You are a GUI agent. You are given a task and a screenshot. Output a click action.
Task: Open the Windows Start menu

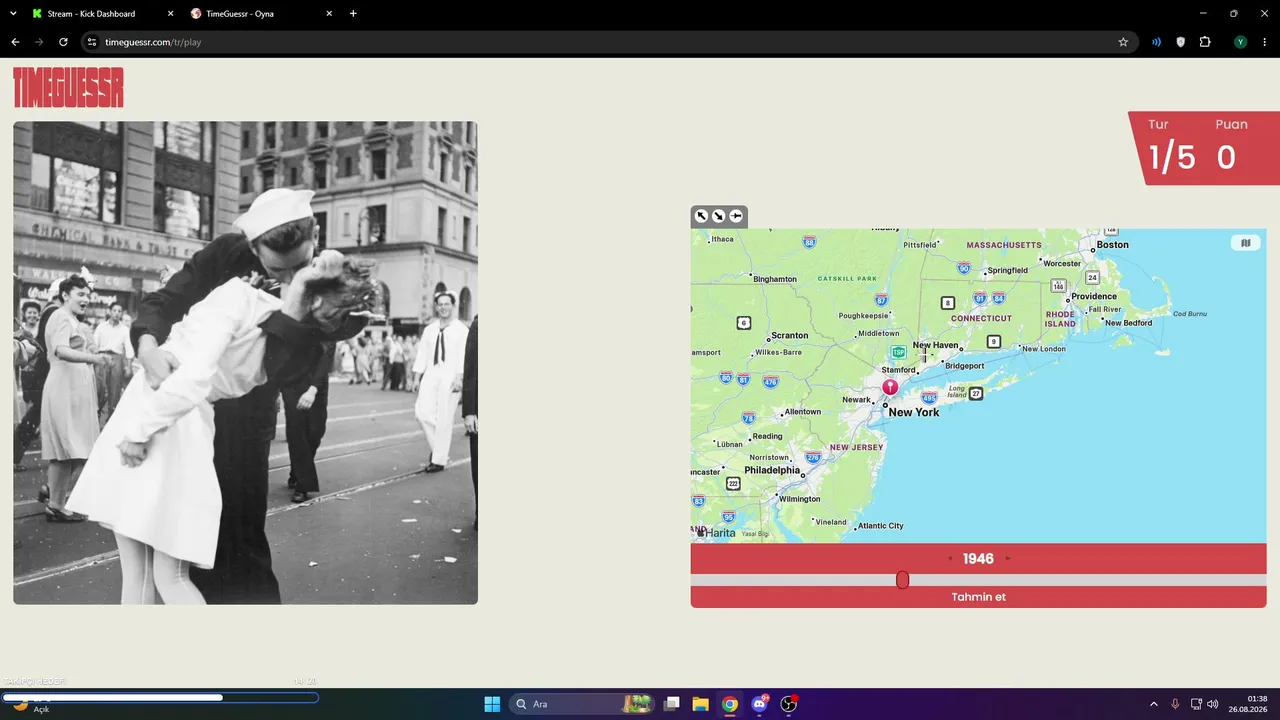pyautogui.click(x=492, y=704)
